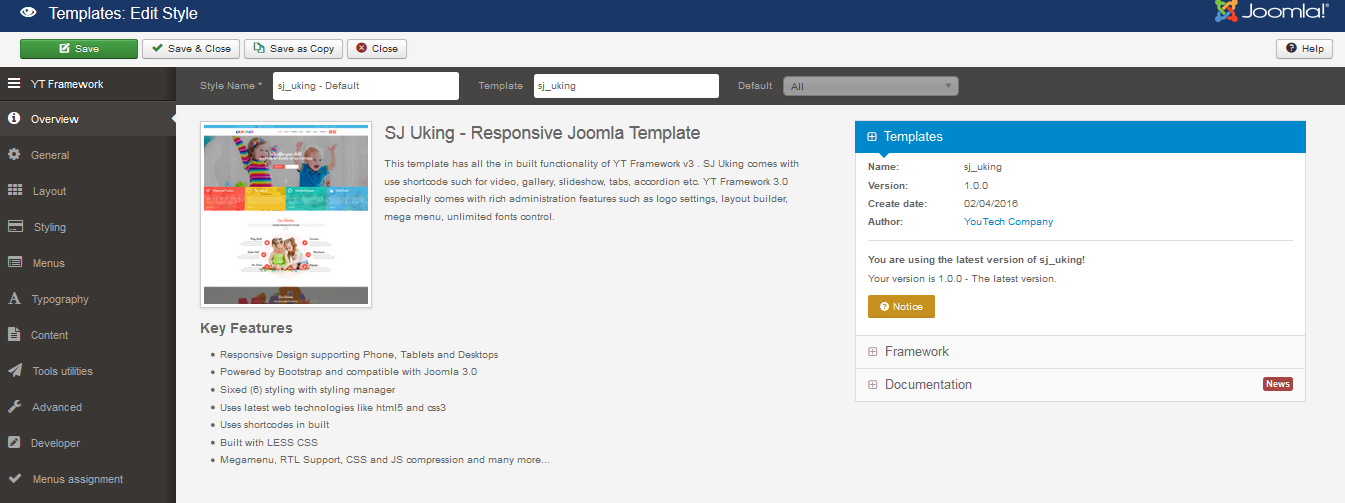Follow the YouTech Company author link

tap(1008, 222)
